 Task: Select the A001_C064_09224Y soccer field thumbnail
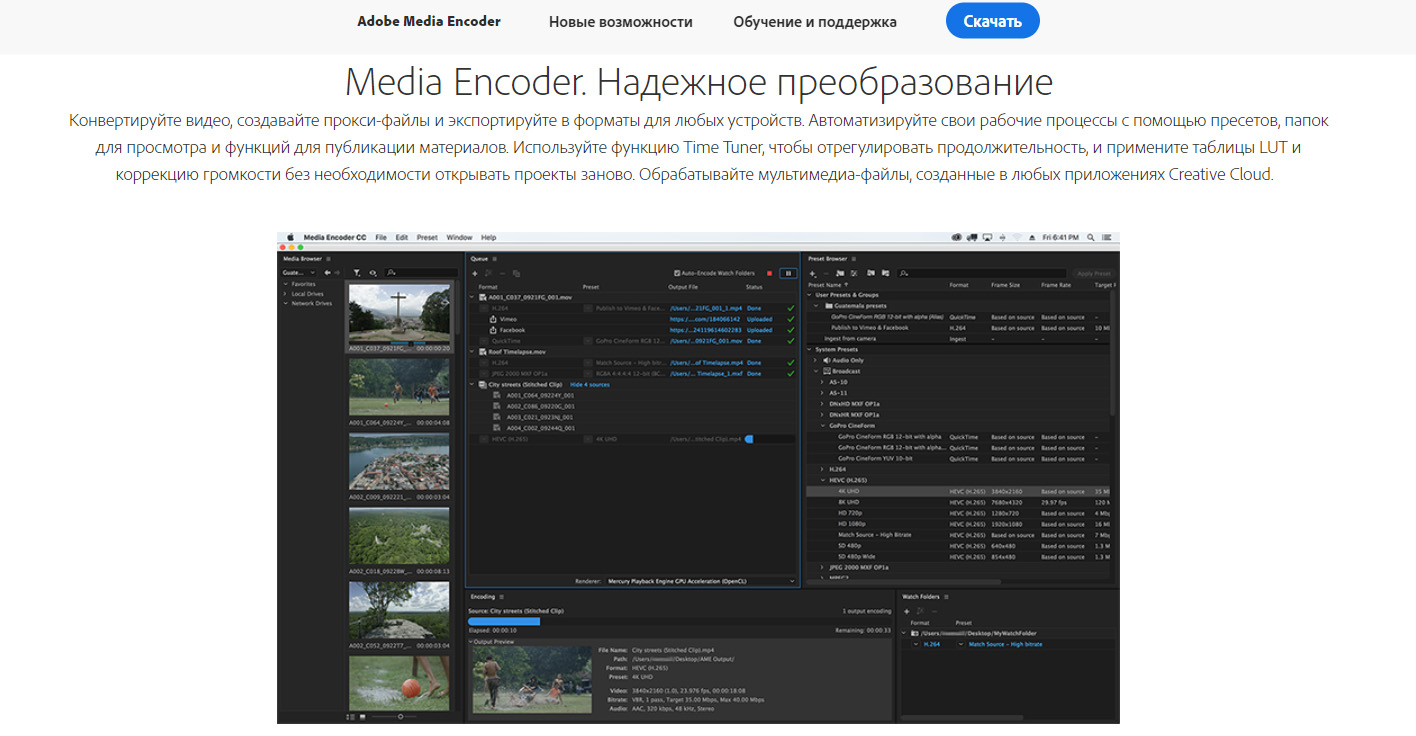pos(399,388)
